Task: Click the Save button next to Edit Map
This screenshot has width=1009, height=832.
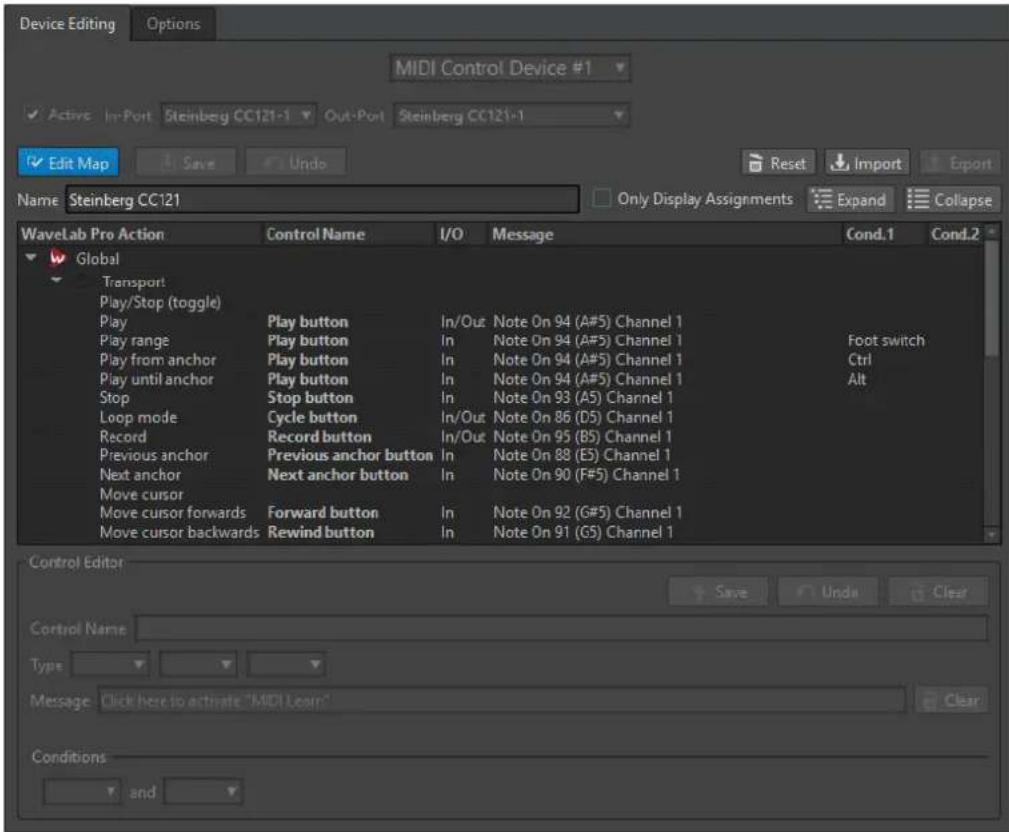Action: (186, 163)
